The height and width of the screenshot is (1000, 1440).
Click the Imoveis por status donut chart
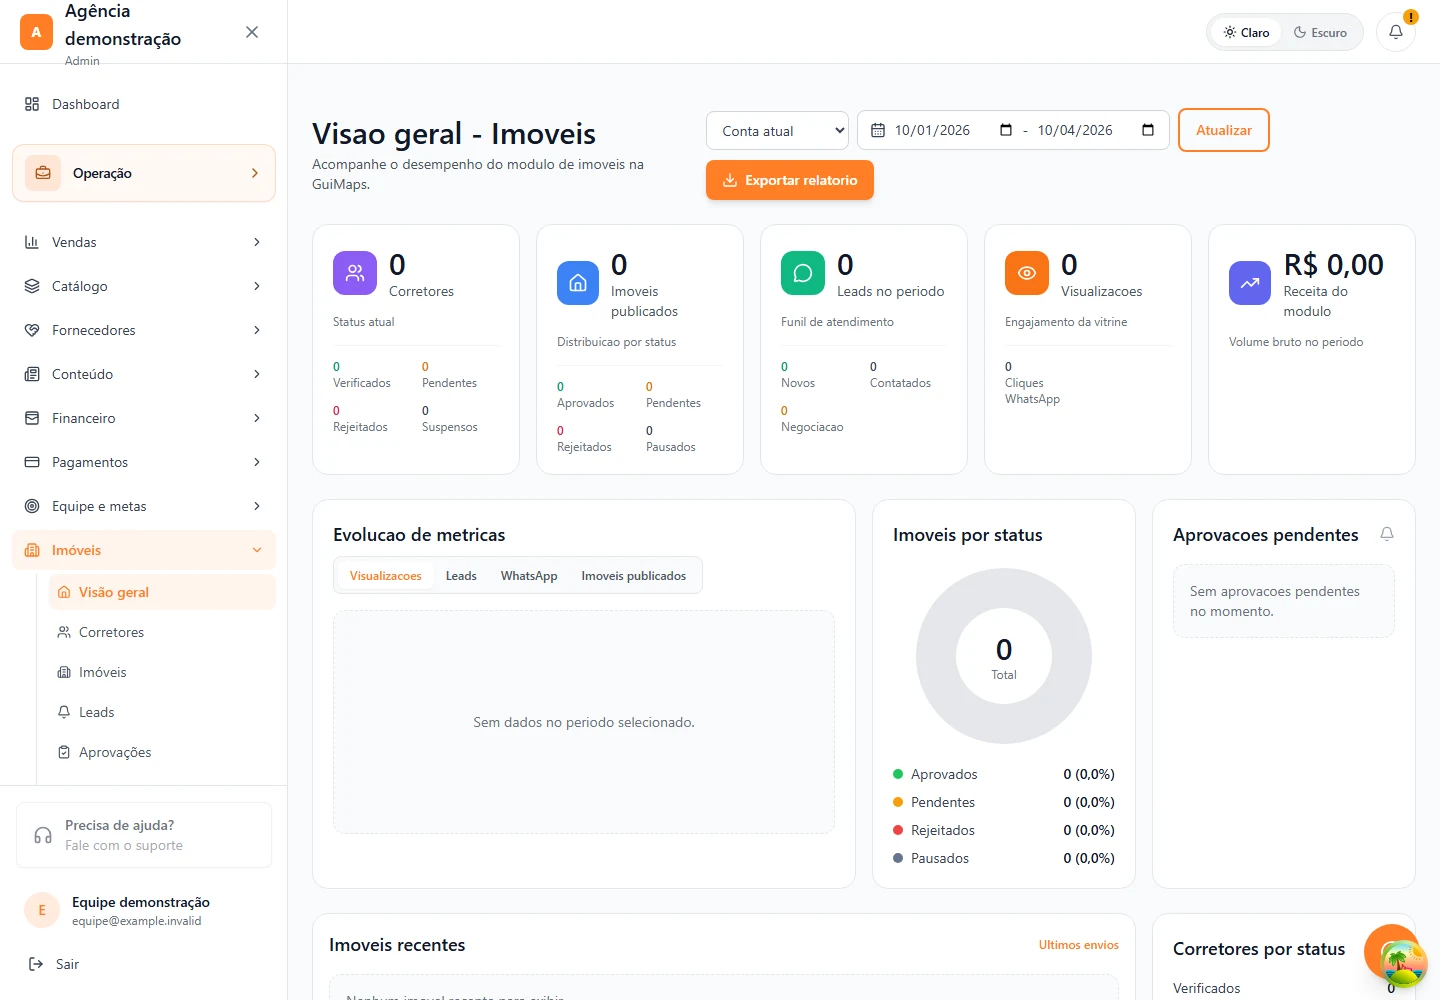tap(1004, 656)
